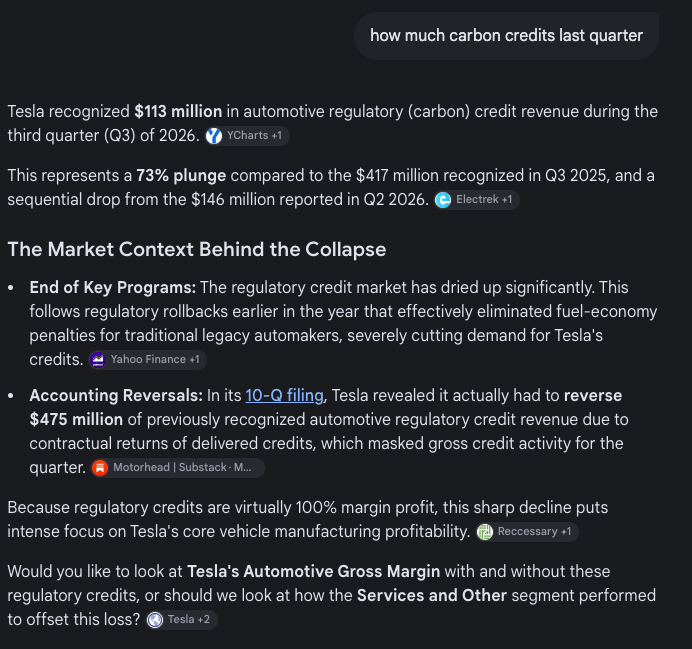Click the bold $113 million figure
This screenshot has width=692, height=649.
pos(178,112)
